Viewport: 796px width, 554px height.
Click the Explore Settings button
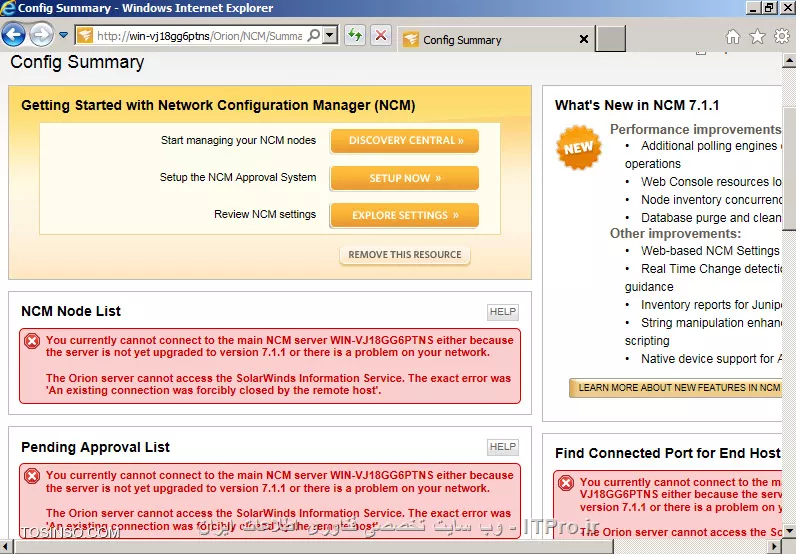405,215
